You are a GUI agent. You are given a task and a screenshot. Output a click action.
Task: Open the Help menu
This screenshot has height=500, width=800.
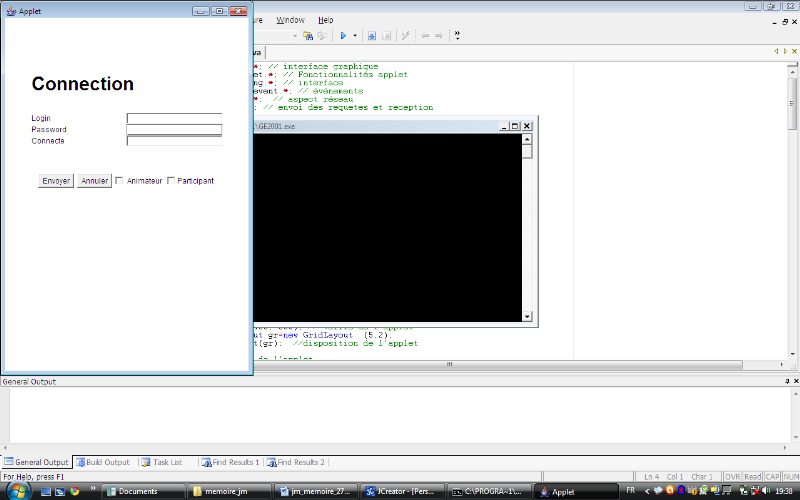326,20
